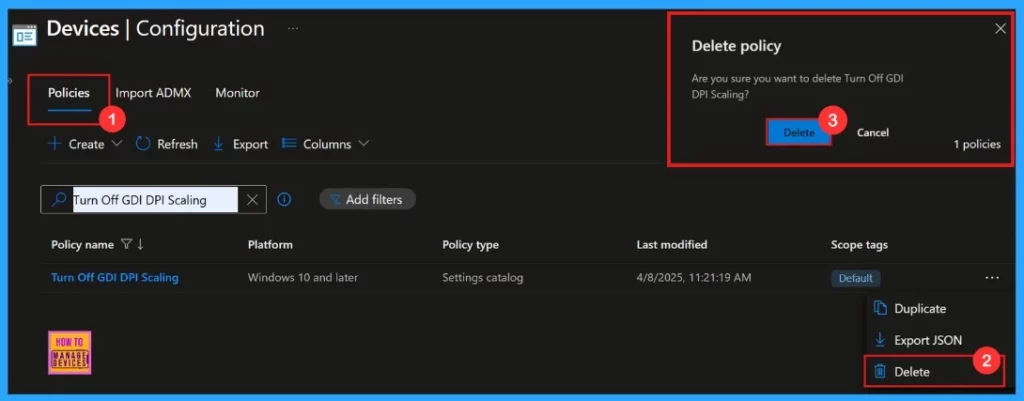The height and width of the screenshot is (401, 1024).
Task: Open Turn Off GDI DPI Scaling policy link
Action: pos(115,278)
